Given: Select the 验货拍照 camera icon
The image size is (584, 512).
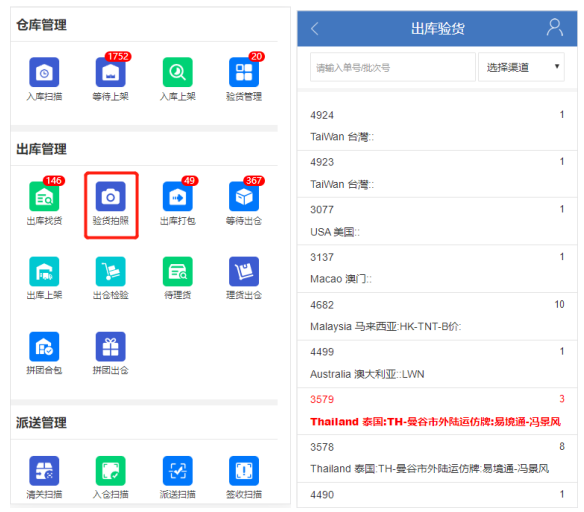Looking at the screenshot, I should pos(111,196).
